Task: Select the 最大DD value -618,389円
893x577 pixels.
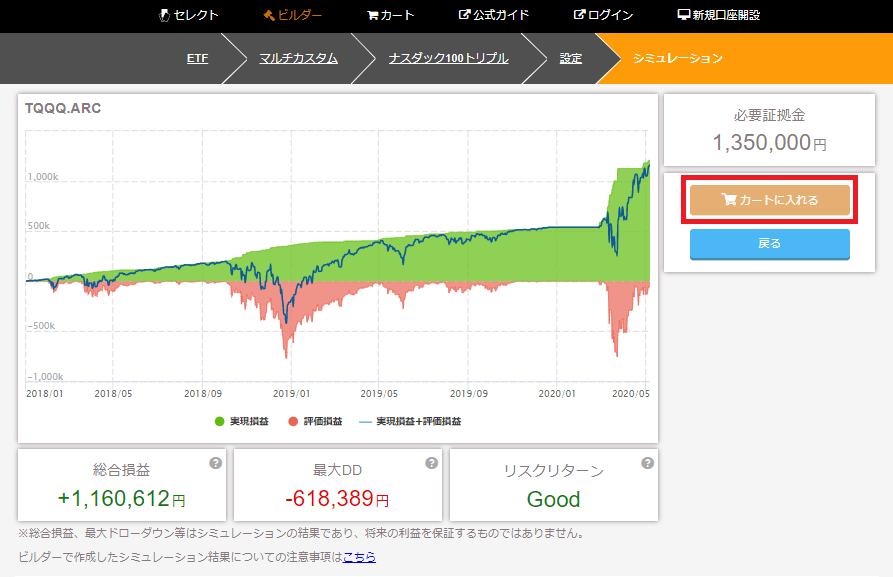Action: (337, 499)
